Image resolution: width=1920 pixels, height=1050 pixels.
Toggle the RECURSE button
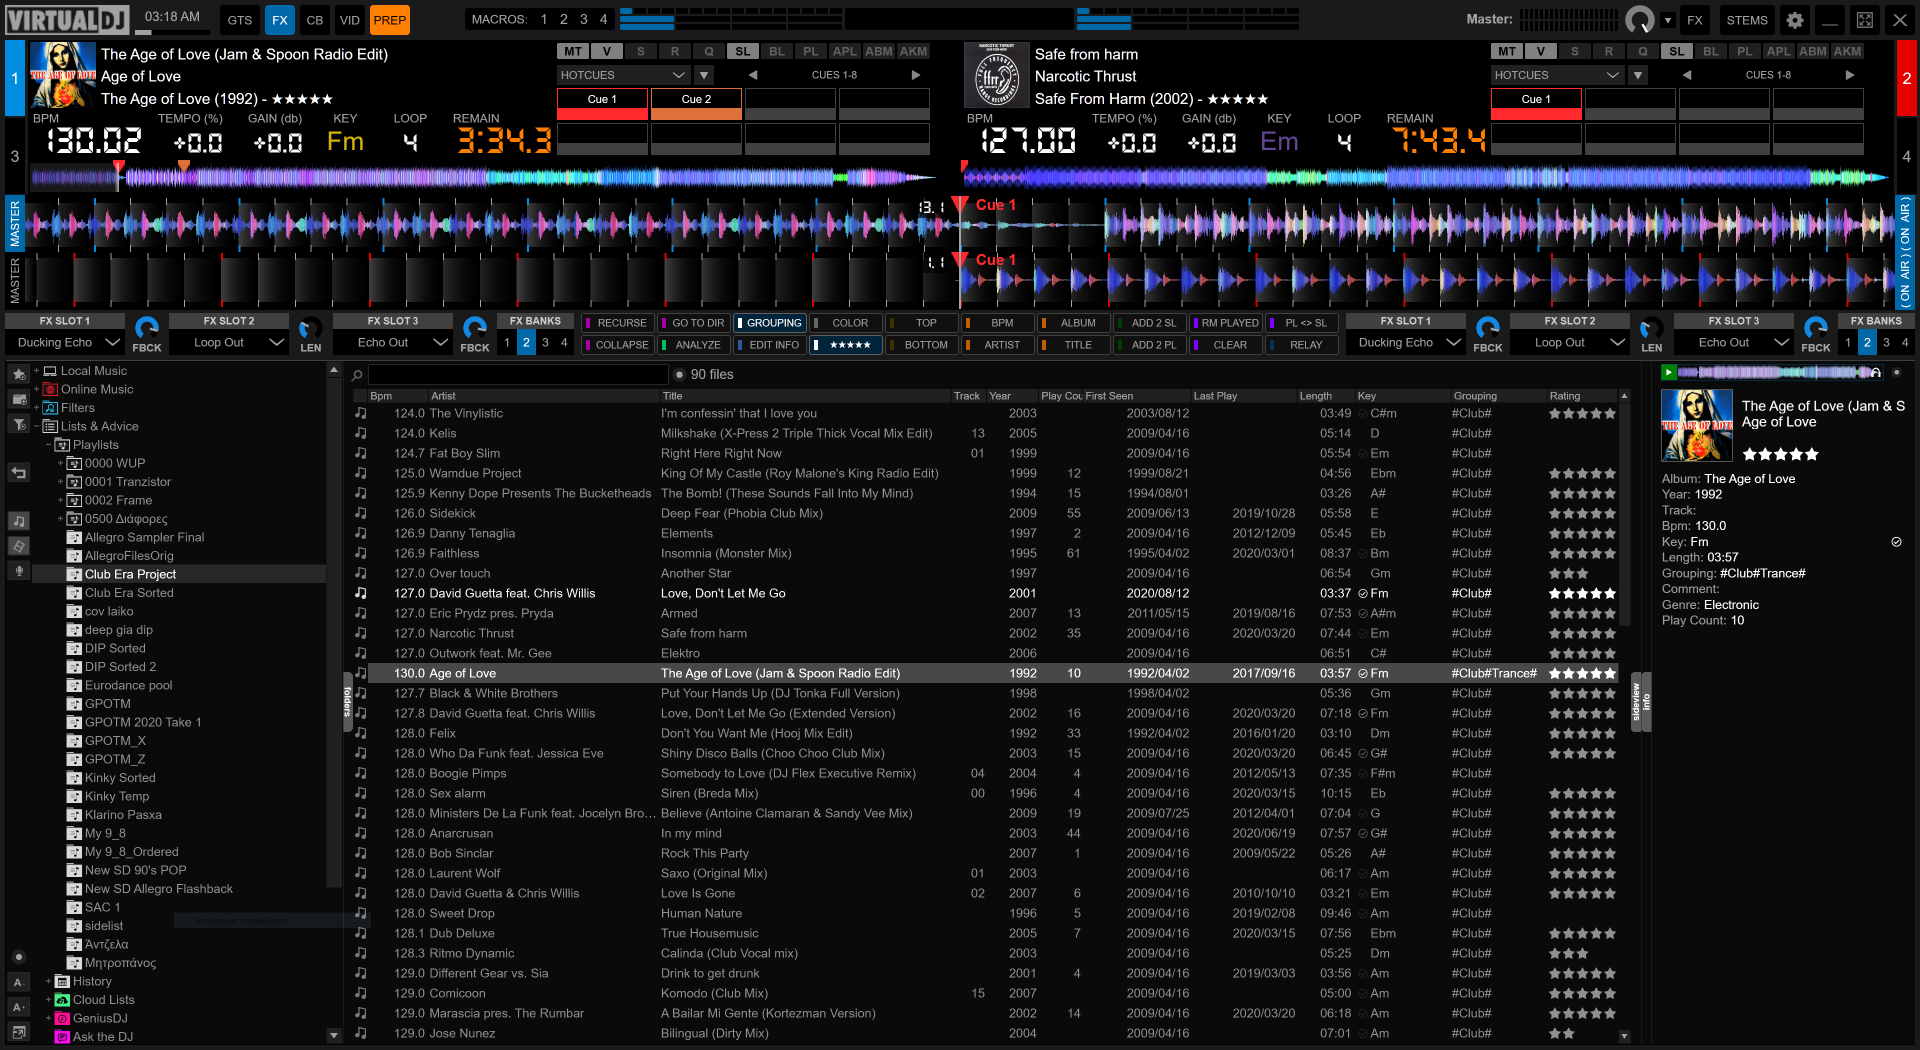click(x=618, y=323)
